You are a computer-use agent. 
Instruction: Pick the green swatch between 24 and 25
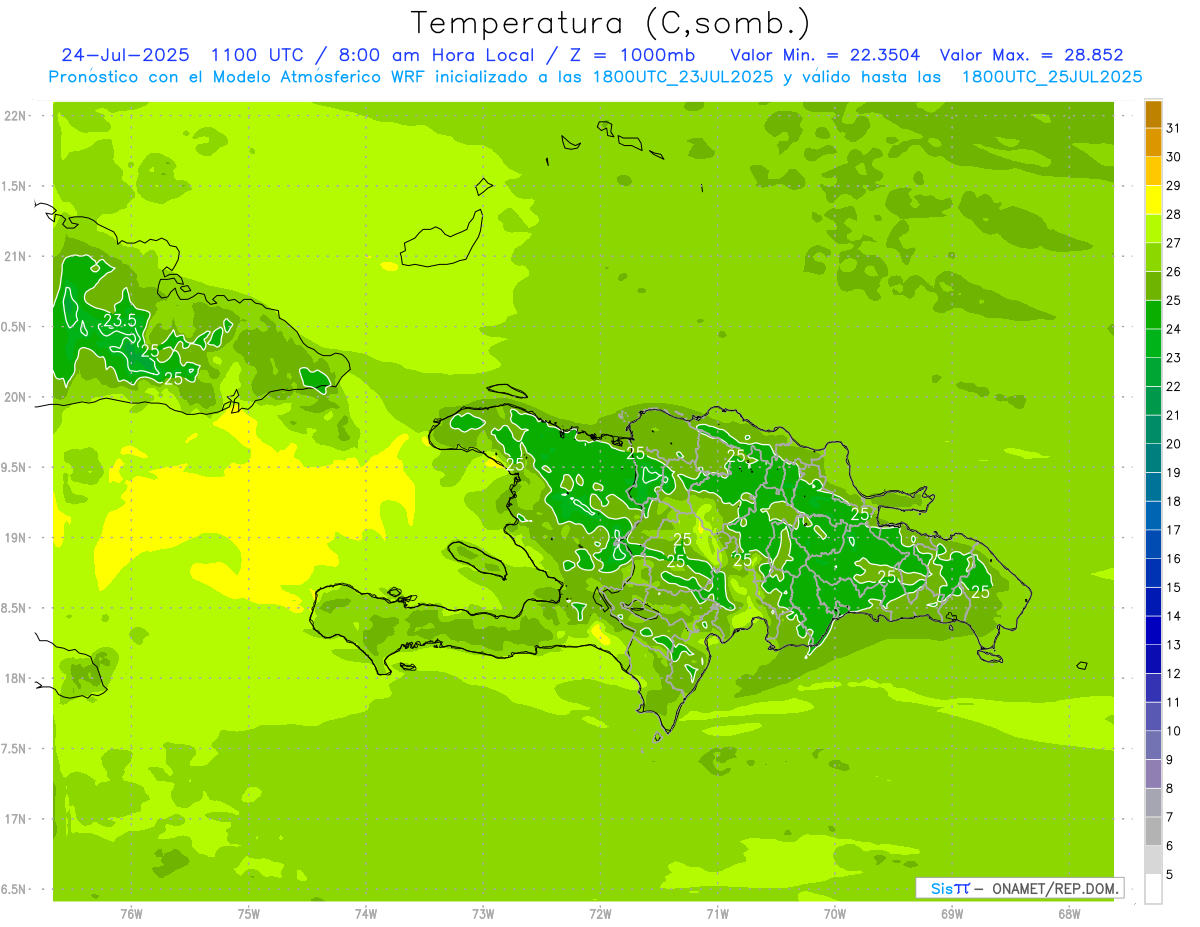pyautogui.click(x=1153, y=314)
